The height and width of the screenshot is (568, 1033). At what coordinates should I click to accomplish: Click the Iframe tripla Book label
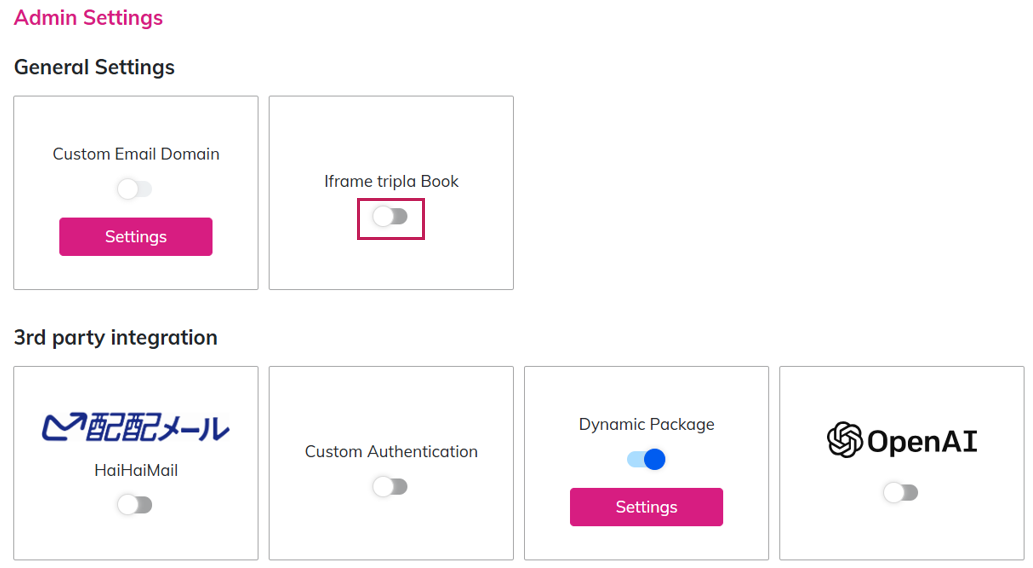(391, 181)
